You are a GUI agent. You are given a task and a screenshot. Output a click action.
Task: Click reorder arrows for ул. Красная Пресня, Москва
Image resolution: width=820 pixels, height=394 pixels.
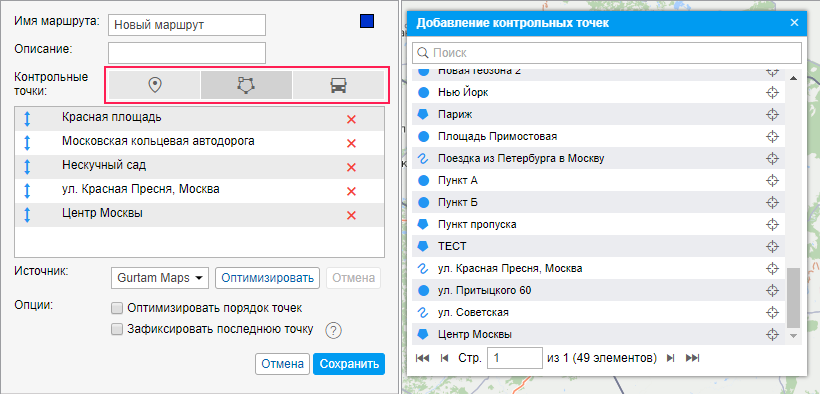click(27, 191)
